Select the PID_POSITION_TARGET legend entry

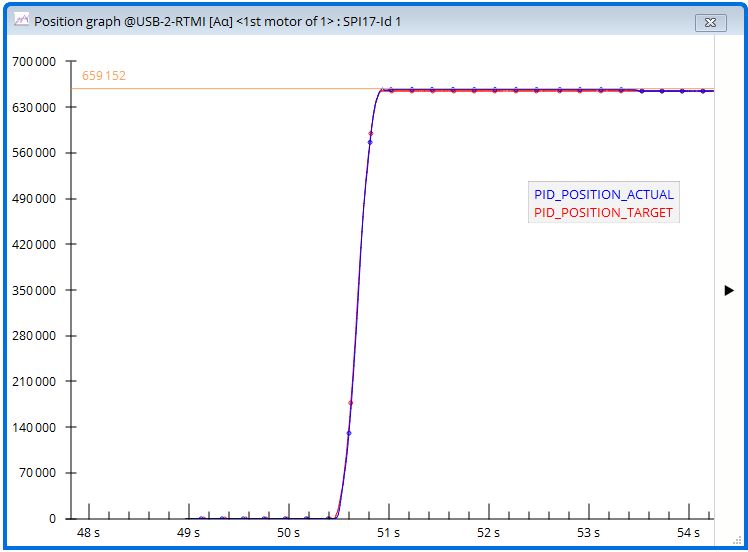pyautogui.click(x=603, y=212)
